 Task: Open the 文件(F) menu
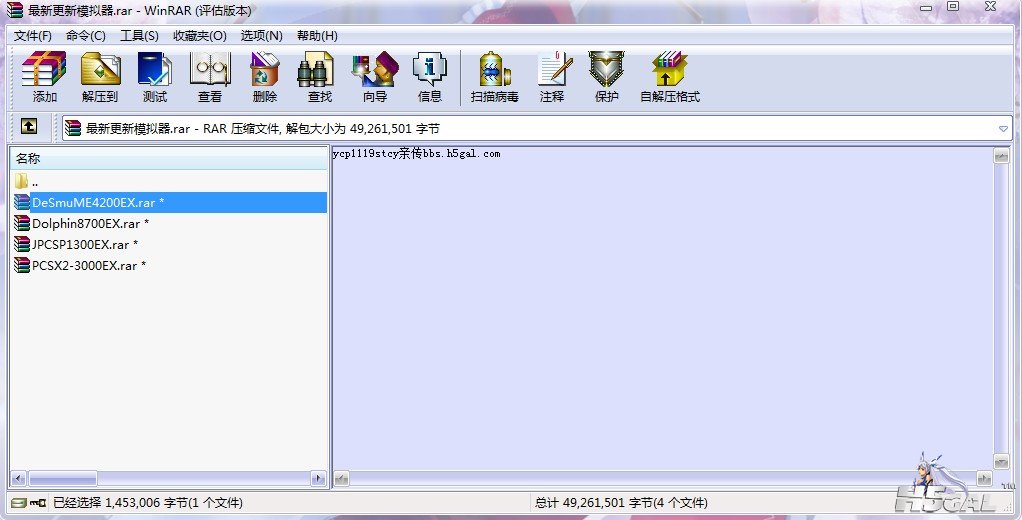pyautogui.click(x=33, y=36)
